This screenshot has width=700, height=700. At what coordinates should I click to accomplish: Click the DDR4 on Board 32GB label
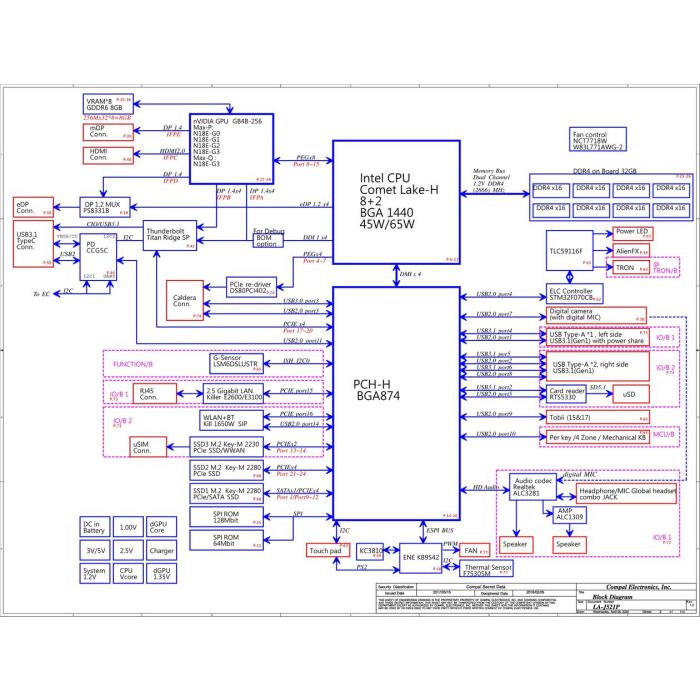coord(604,171)
